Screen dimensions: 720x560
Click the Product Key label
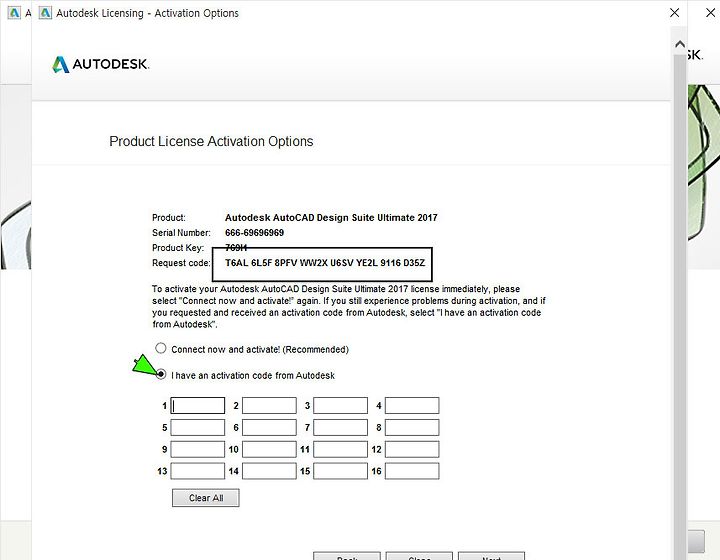point(178,248)
